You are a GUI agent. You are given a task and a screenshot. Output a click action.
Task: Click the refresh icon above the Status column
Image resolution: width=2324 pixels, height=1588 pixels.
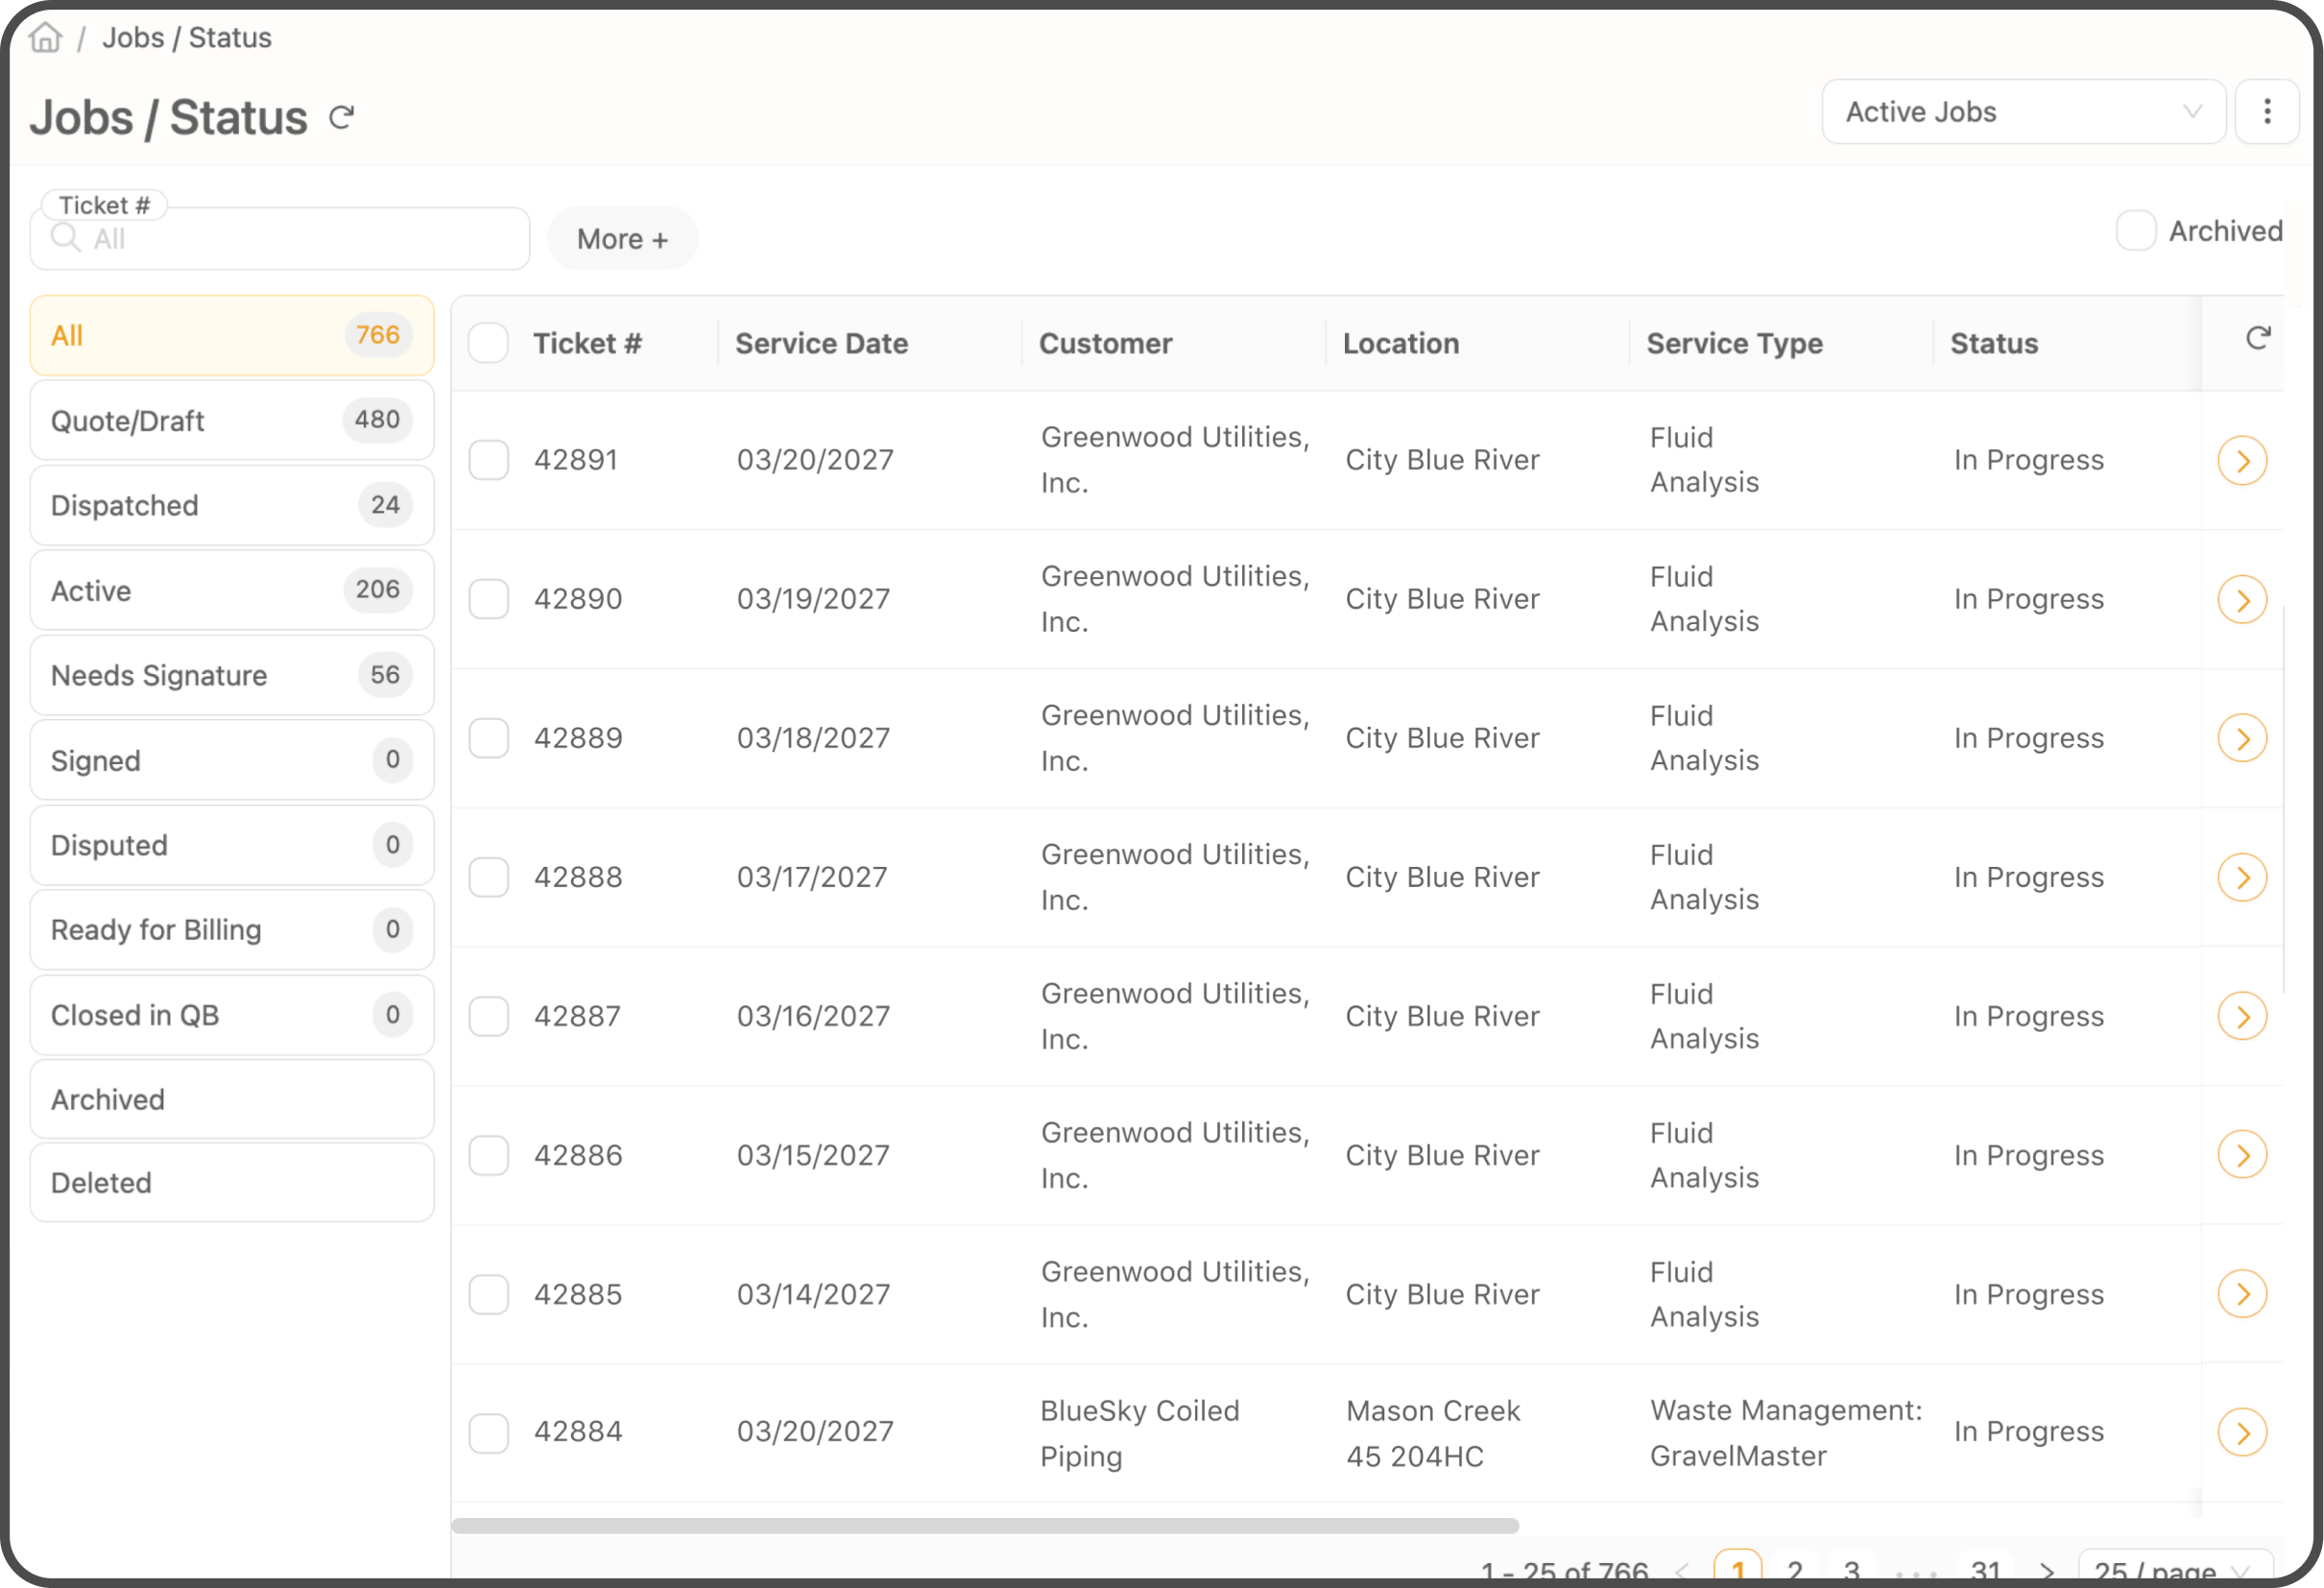point(2258,337)
